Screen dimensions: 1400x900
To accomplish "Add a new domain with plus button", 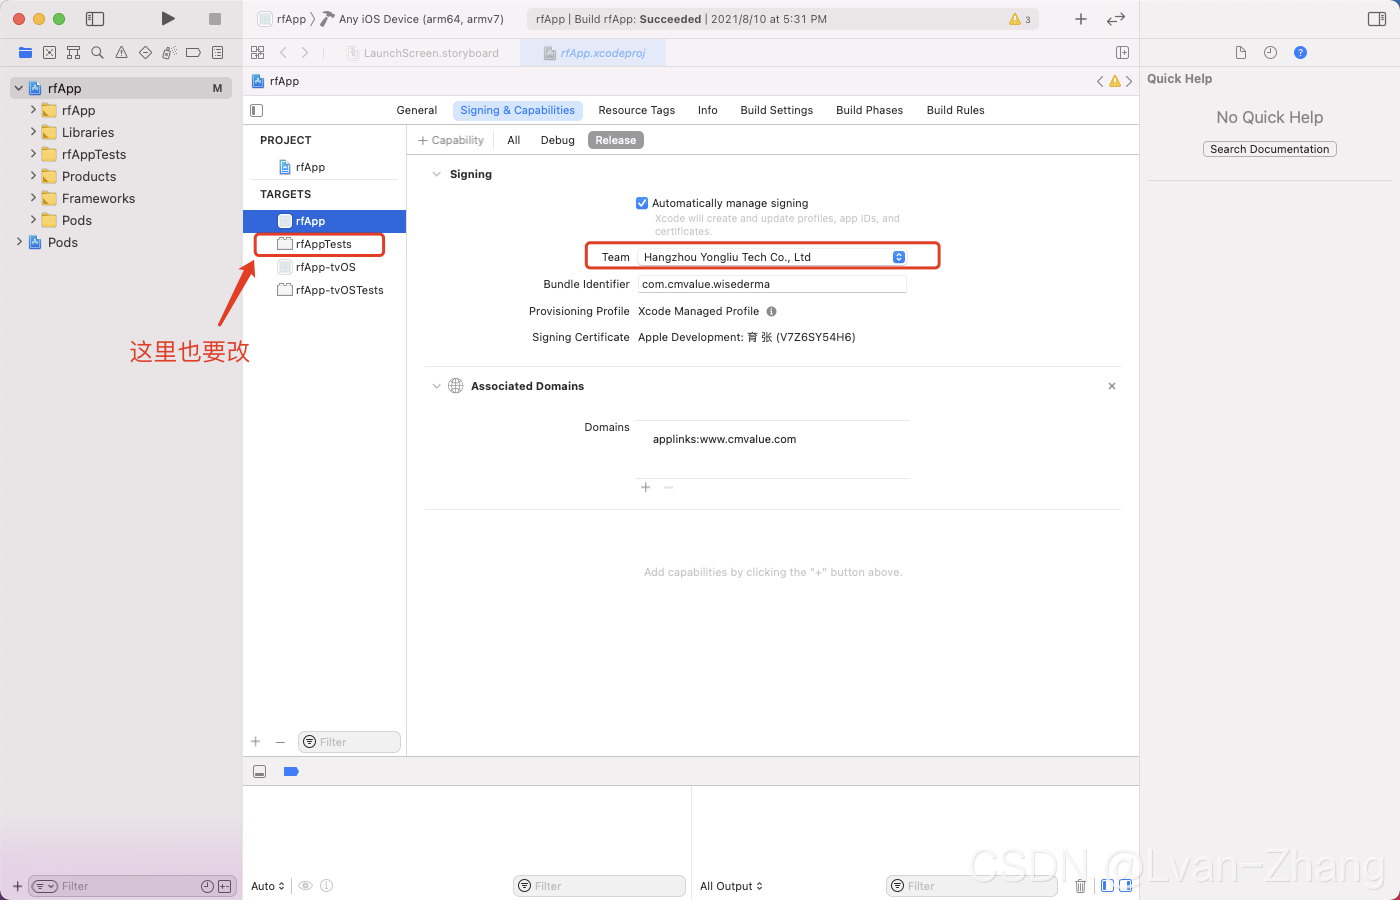I will pos(646,487).
